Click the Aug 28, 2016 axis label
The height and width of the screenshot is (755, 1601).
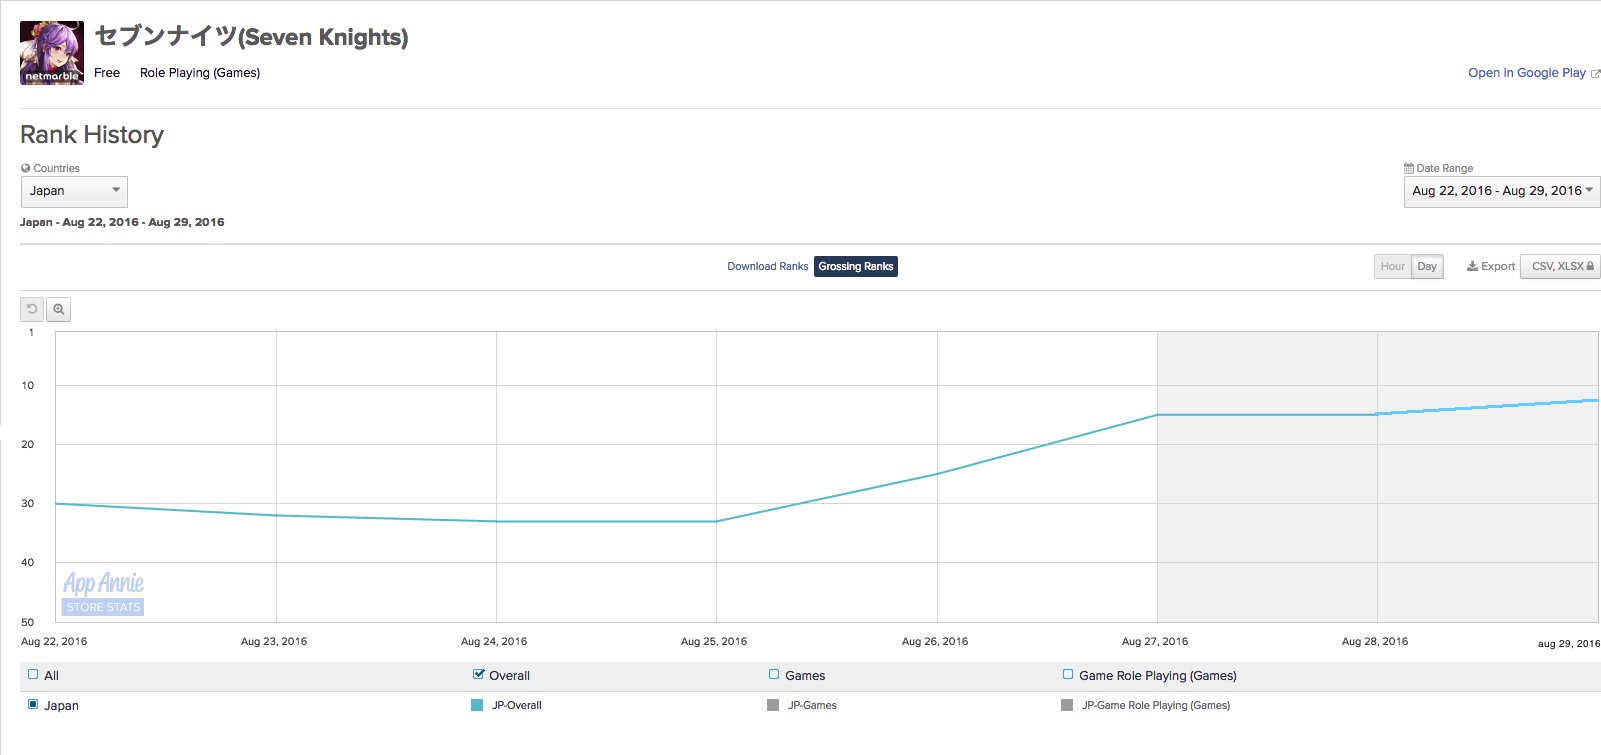(1375, 641)
